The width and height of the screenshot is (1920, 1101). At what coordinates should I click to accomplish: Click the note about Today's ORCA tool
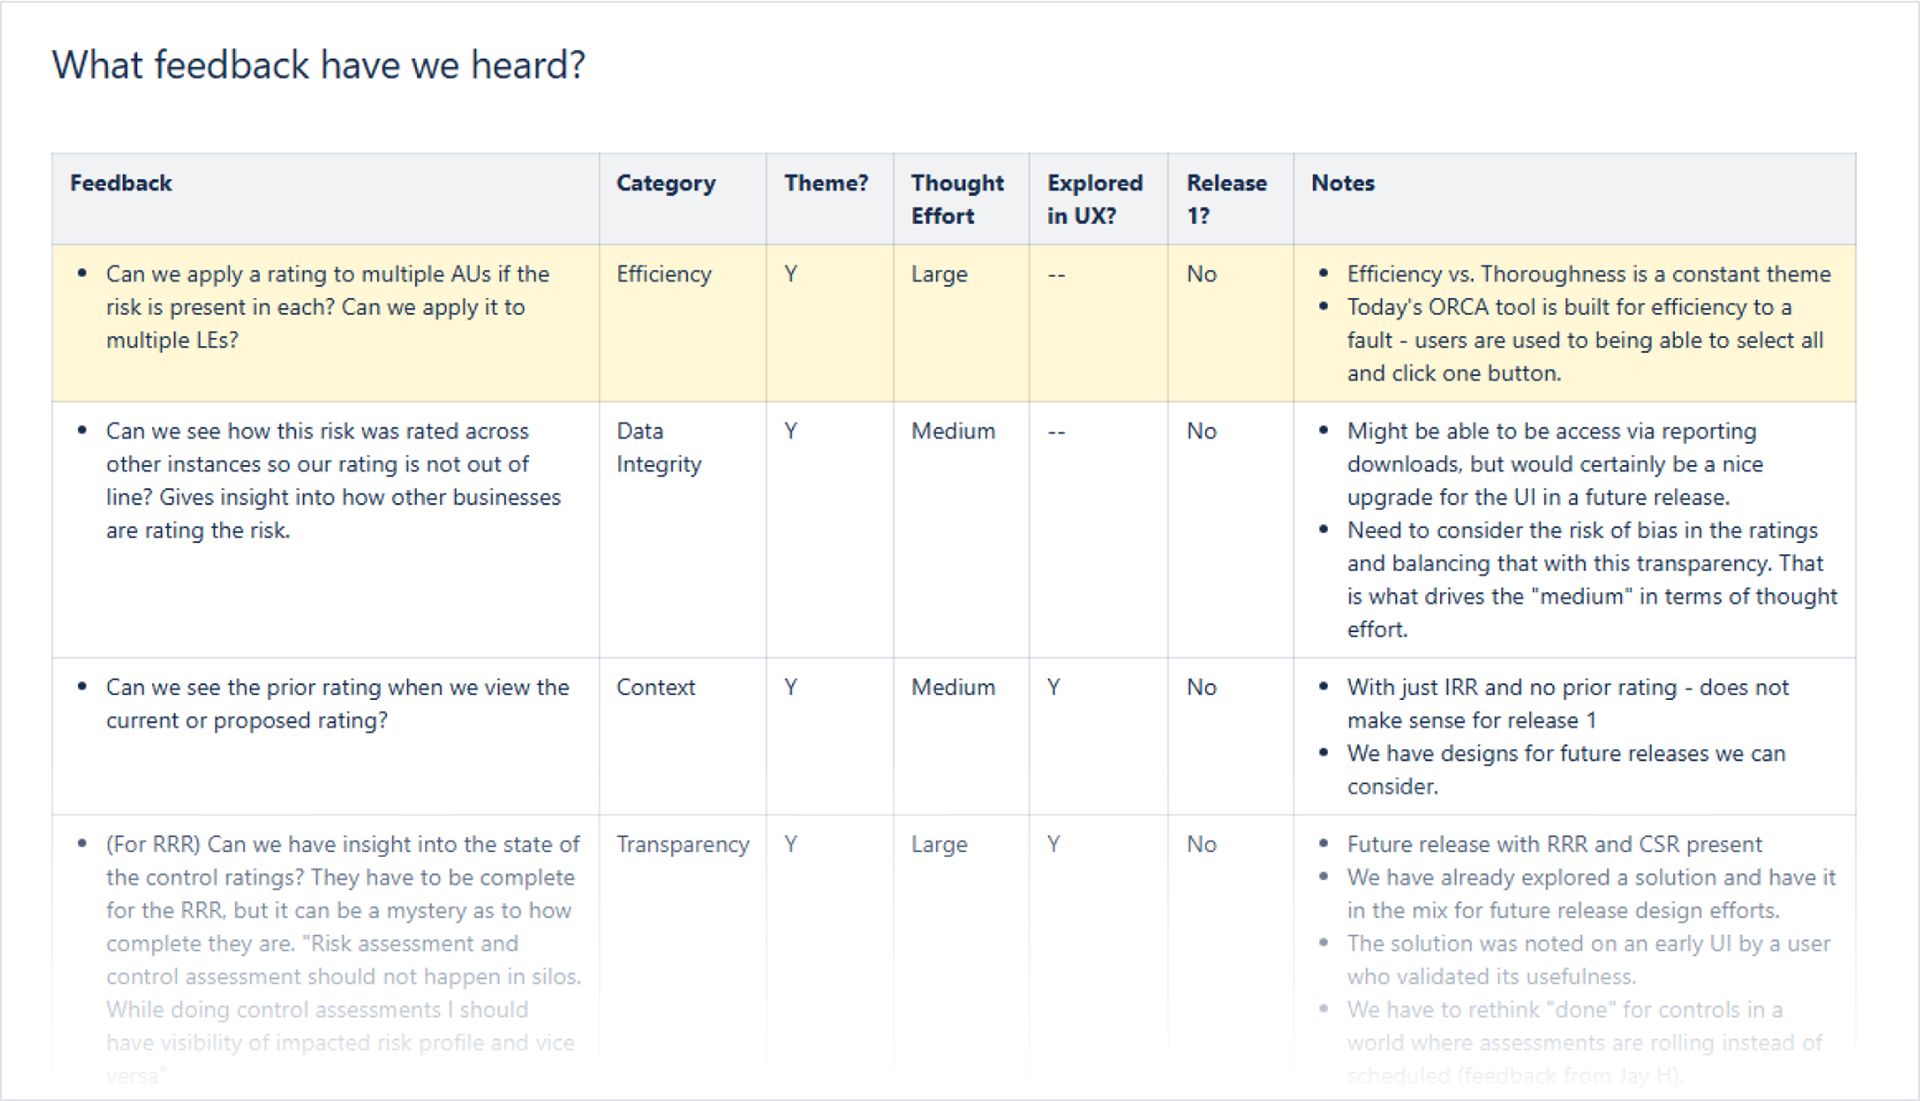tap(1586, 340)
